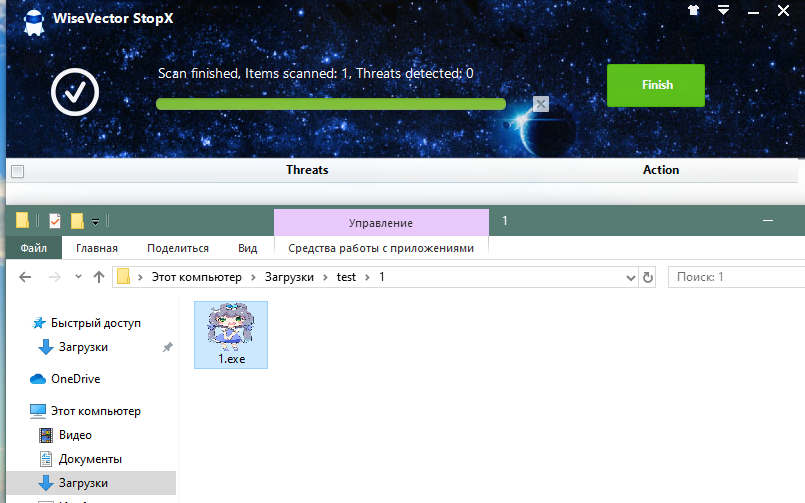Click Загрузки in the address path

click(x=289, y=277)
